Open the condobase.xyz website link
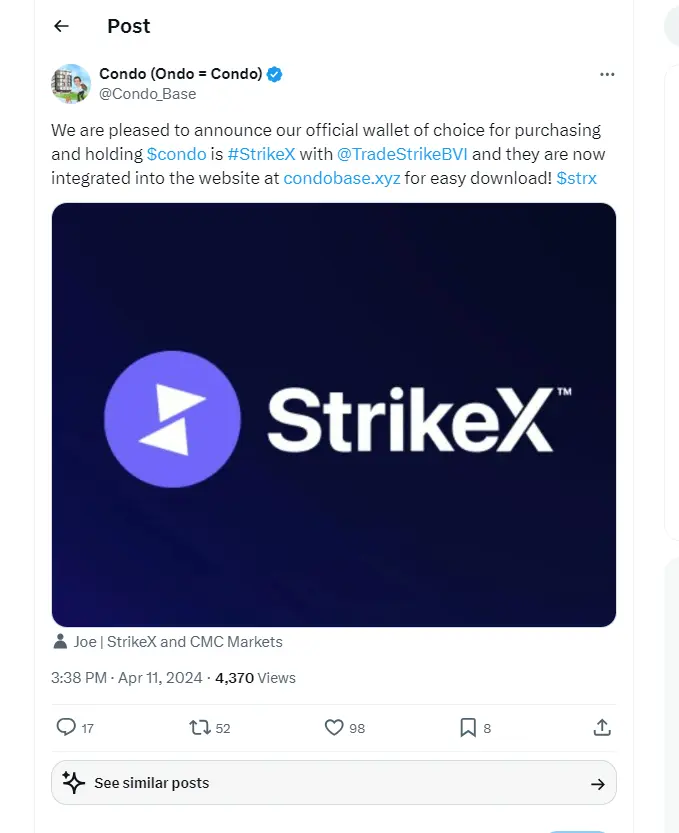 pyautogui.click(x=340, y=178)
